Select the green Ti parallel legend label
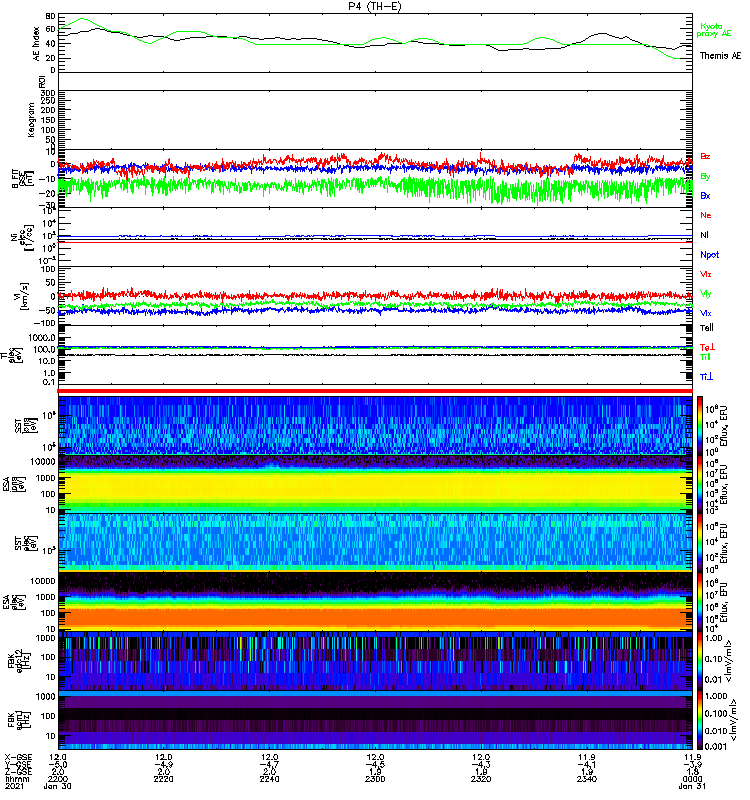Viewport: 750px width, 800px height. pyautogui.click(x=705, y=357)
